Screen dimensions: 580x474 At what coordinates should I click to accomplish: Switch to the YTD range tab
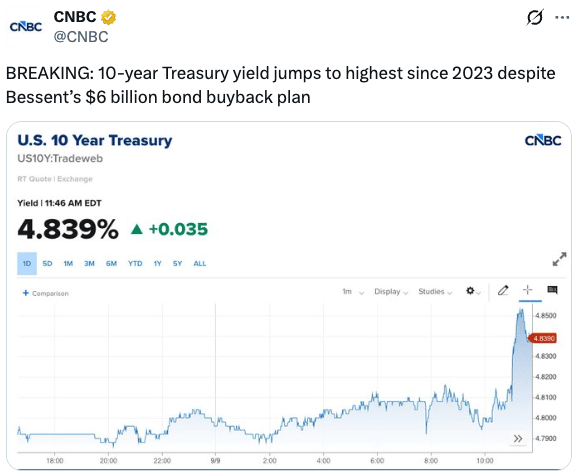135,263
